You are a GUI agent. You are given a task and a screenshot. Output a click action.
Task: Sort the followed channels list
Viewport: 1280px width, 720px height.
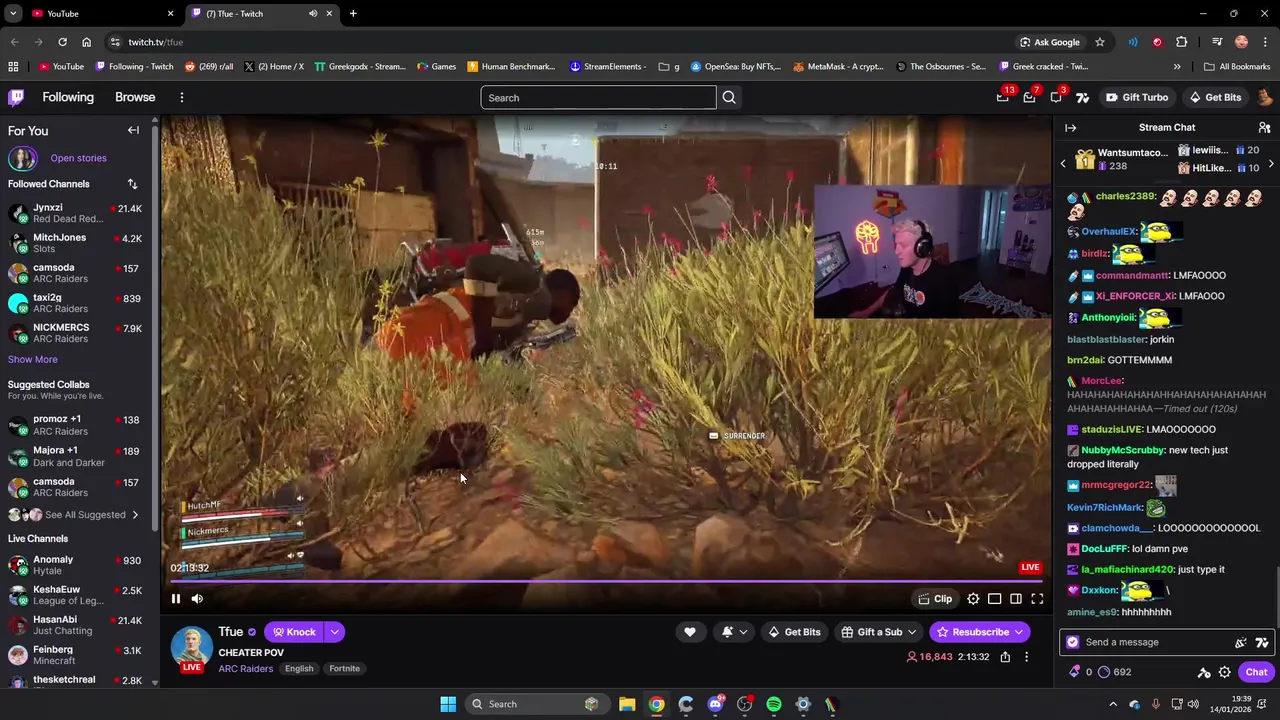click(x=132, y=184)
